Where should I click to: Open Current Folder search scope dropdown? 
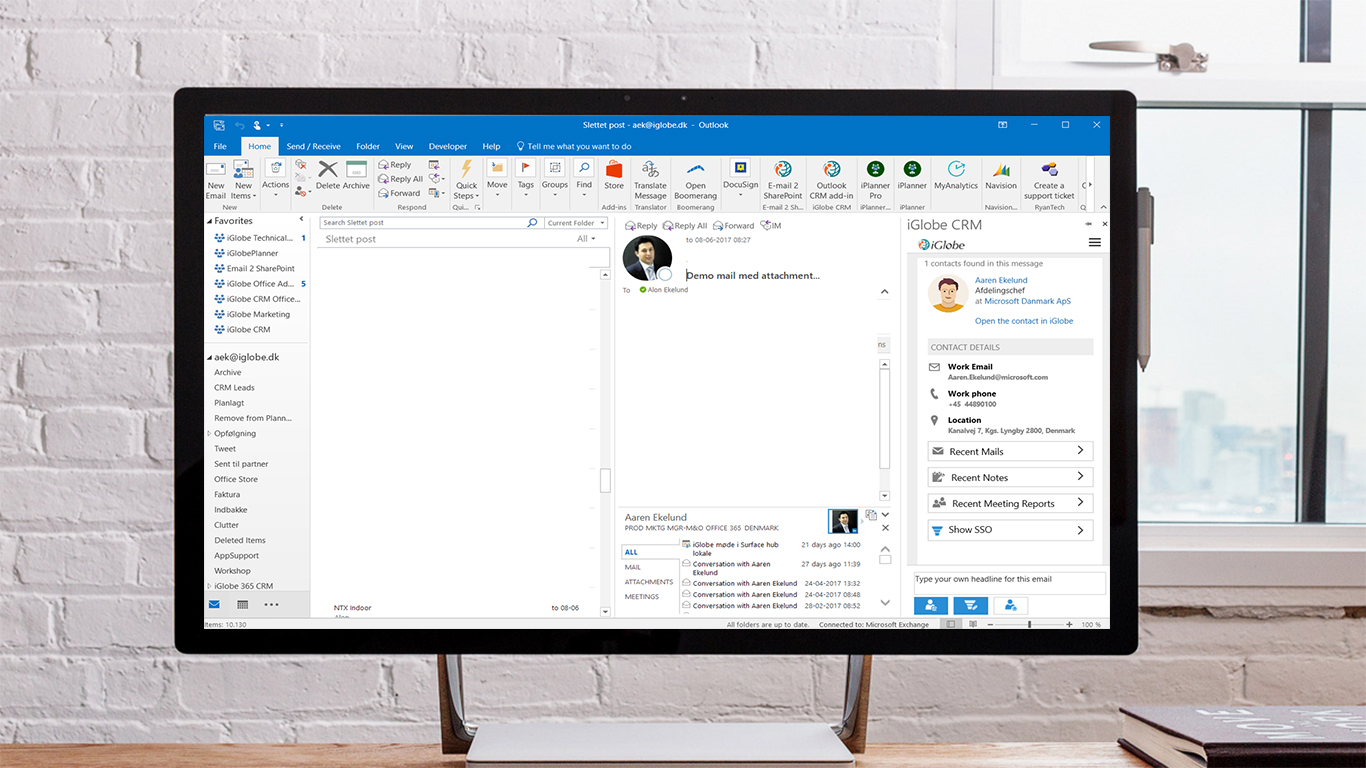[576, 223]
